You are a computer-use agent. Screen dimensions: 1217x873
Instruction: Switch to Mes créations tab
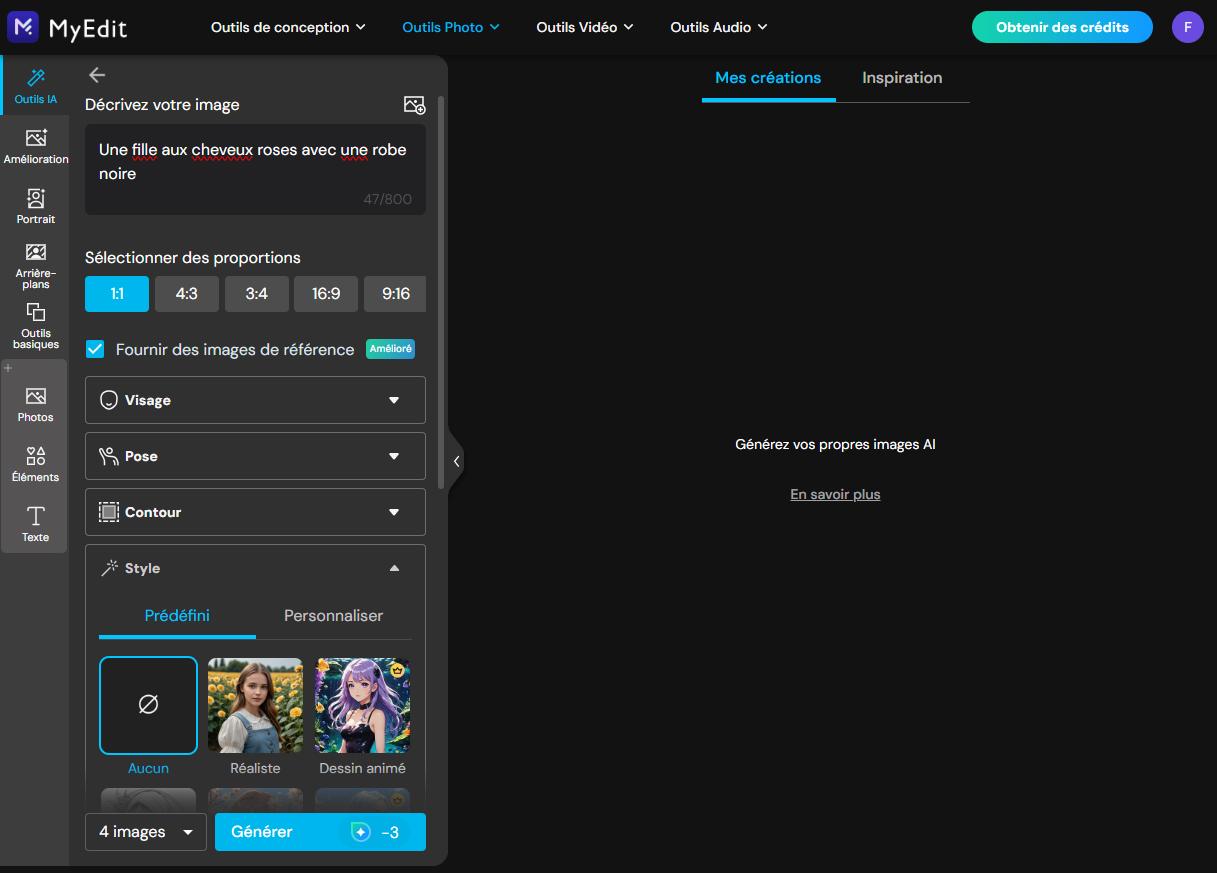coord(768,78)
